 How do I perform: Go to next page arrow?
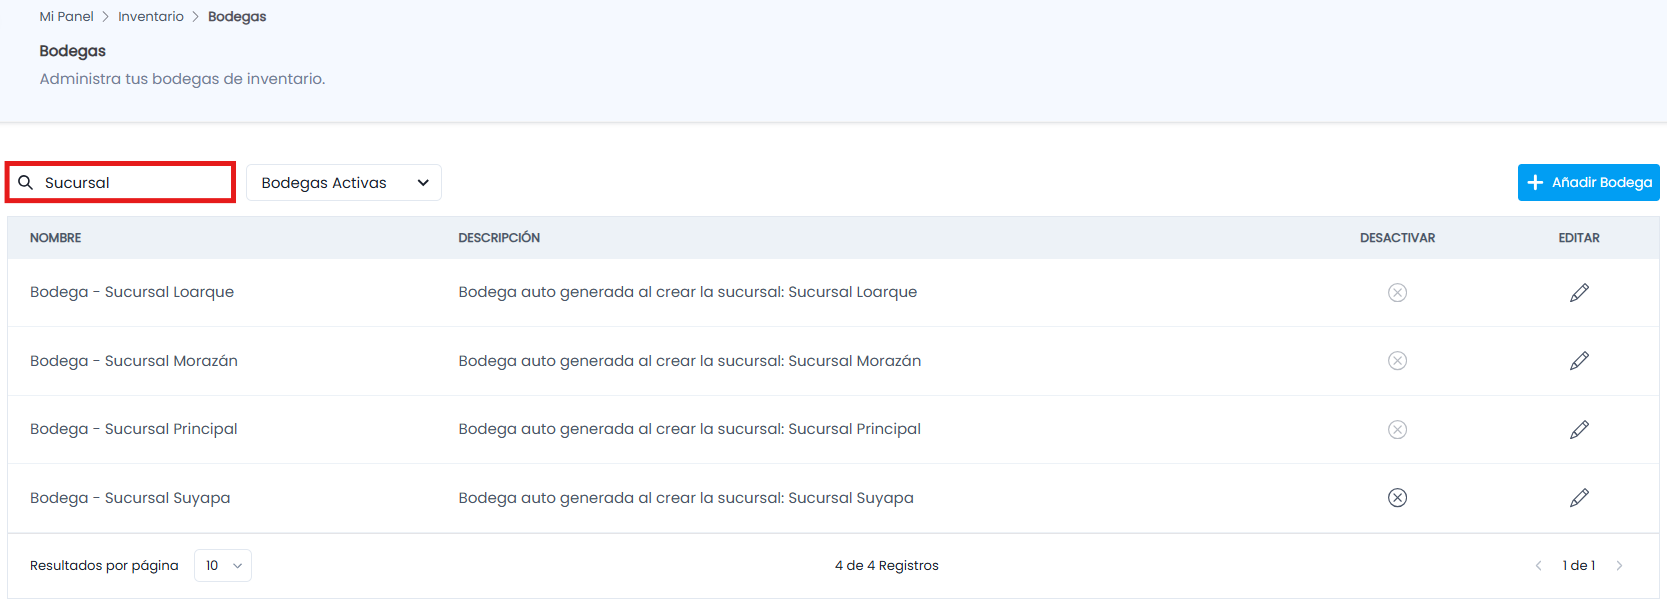(x=1619, y=566)
